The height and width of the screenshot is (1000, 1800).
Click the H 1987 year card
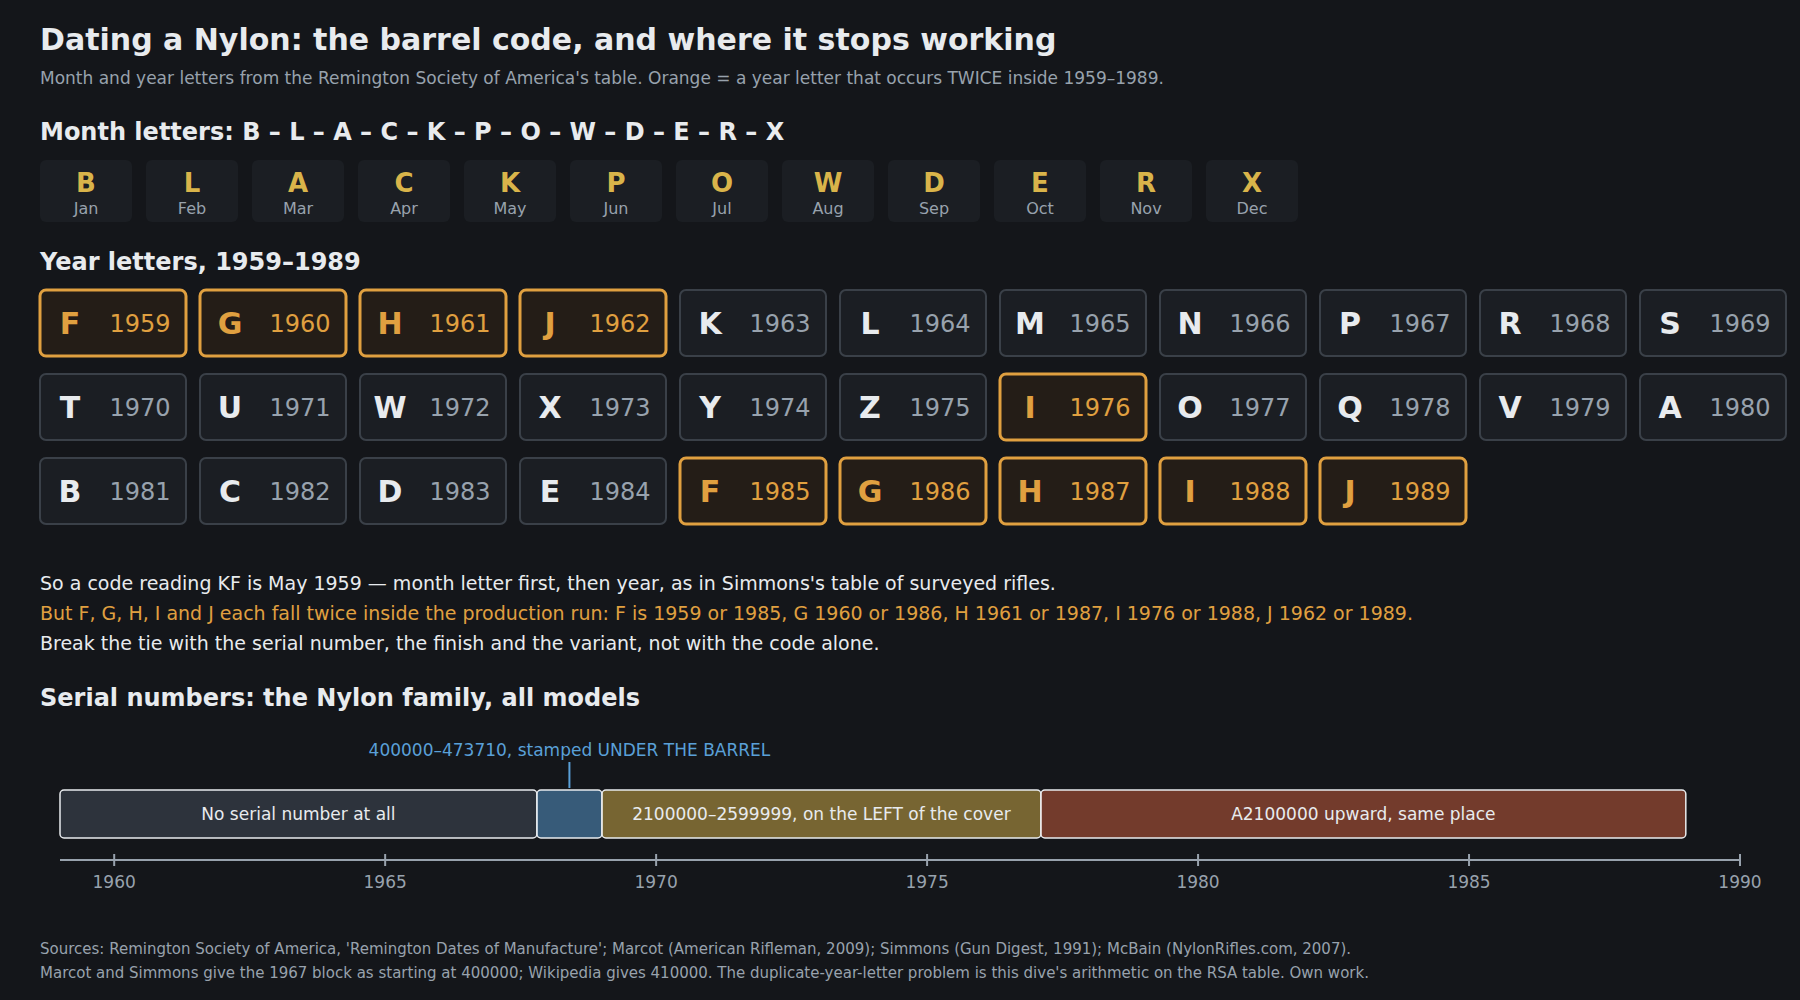pos(1073,491)
